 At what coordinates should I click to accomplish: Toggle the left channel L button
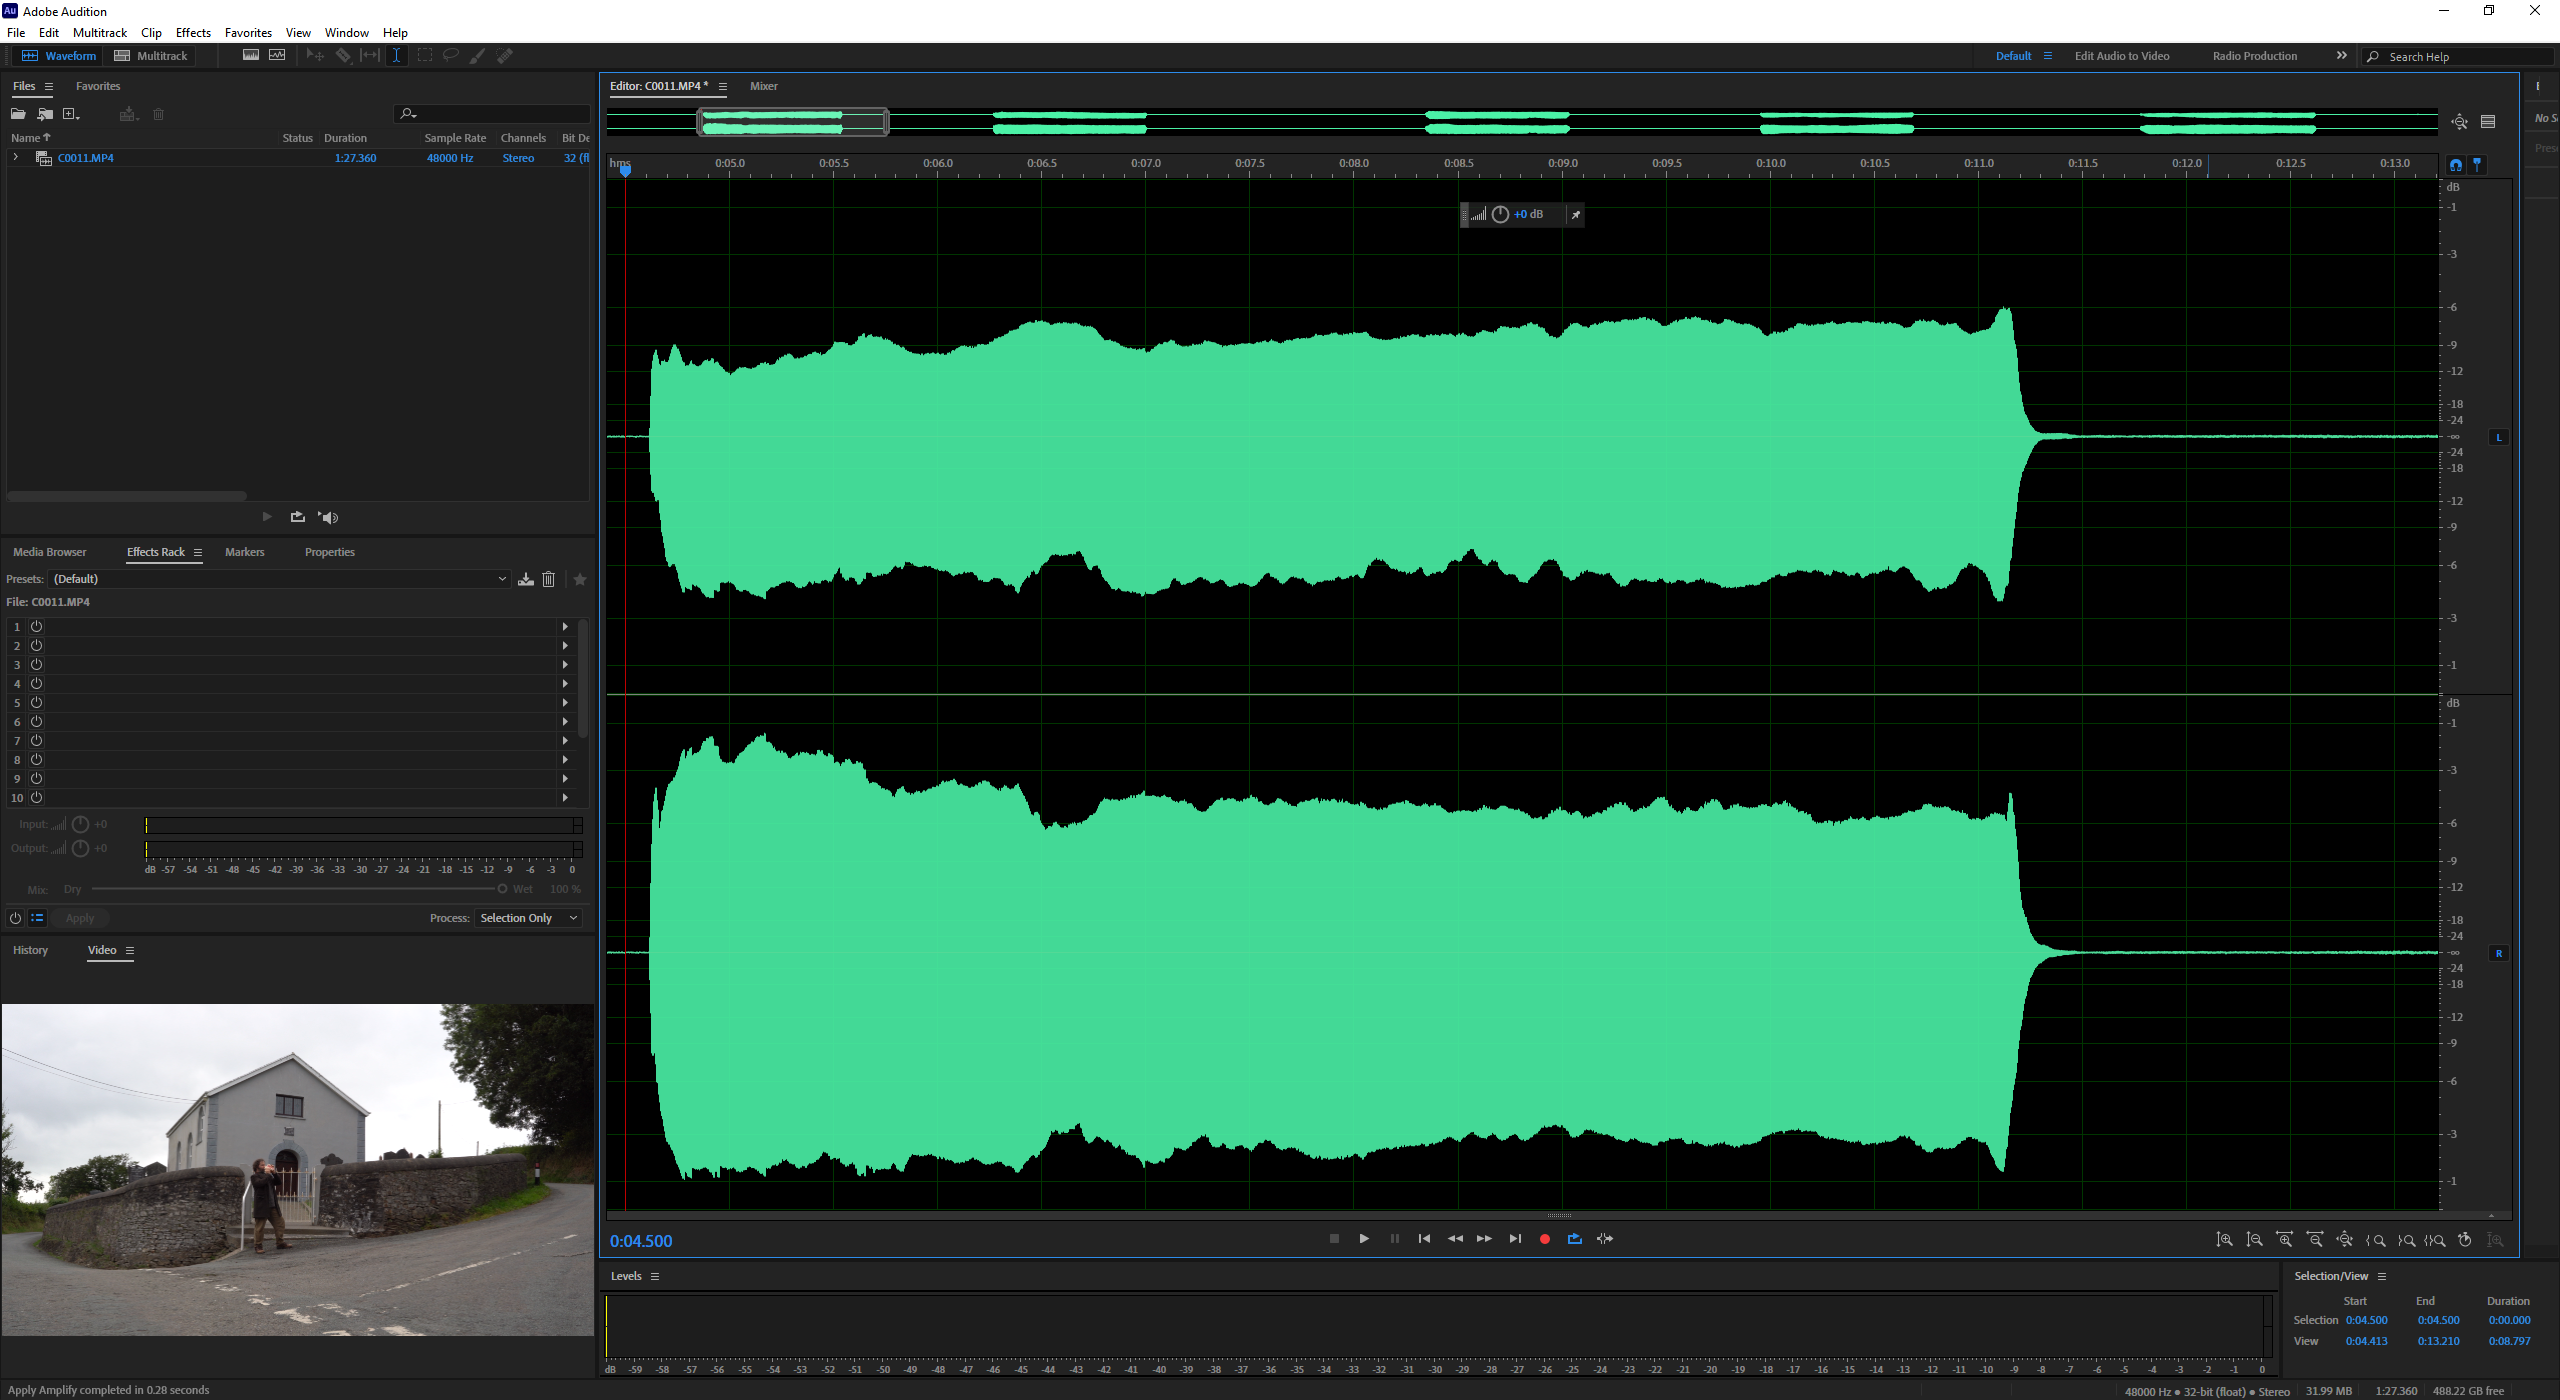pyautogui.click(x=2498, y=438)
